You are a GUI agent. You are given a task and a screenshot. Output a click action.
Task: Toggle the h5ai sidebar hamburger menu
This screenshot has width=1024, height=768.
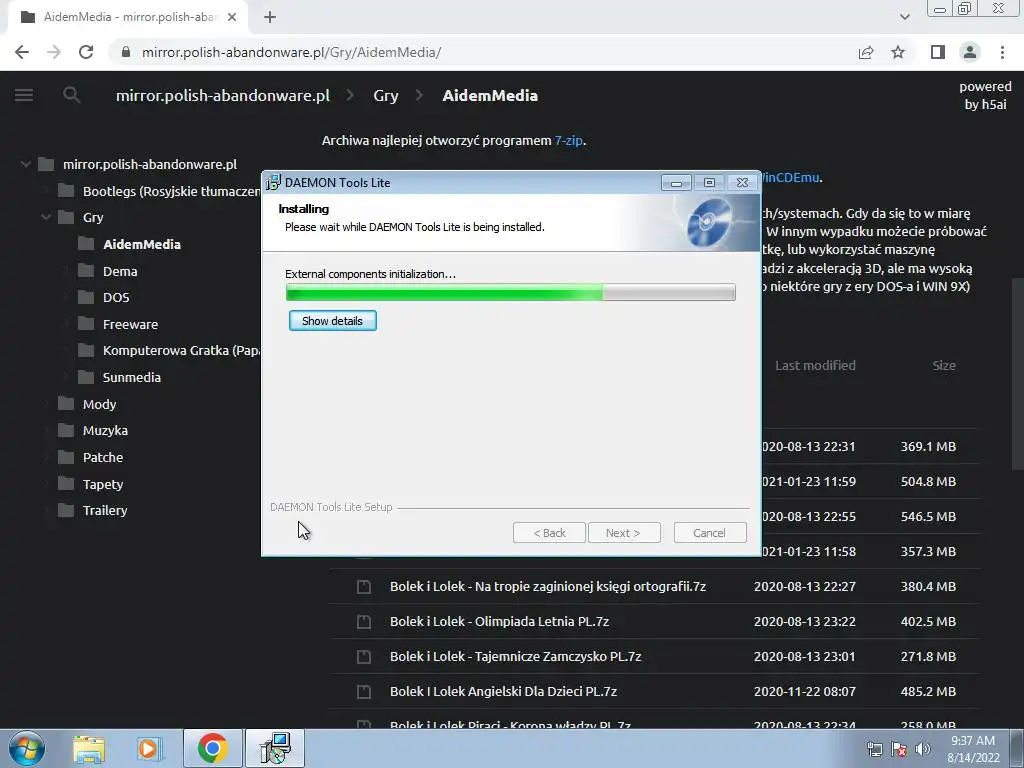24,95
